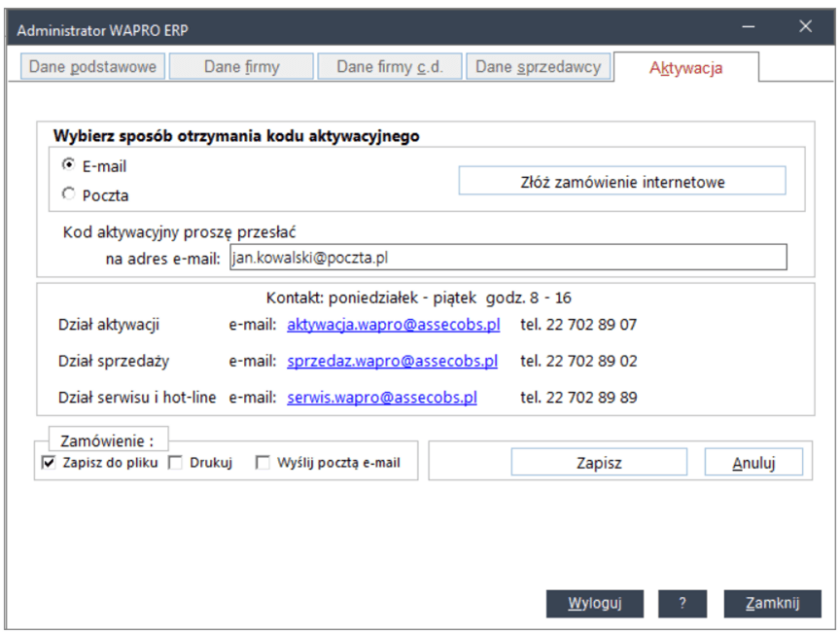The height and width of the screenshot is (632, 840).
Task: Uncheck the Zapisz do pliku option
Action: (50, 461)
